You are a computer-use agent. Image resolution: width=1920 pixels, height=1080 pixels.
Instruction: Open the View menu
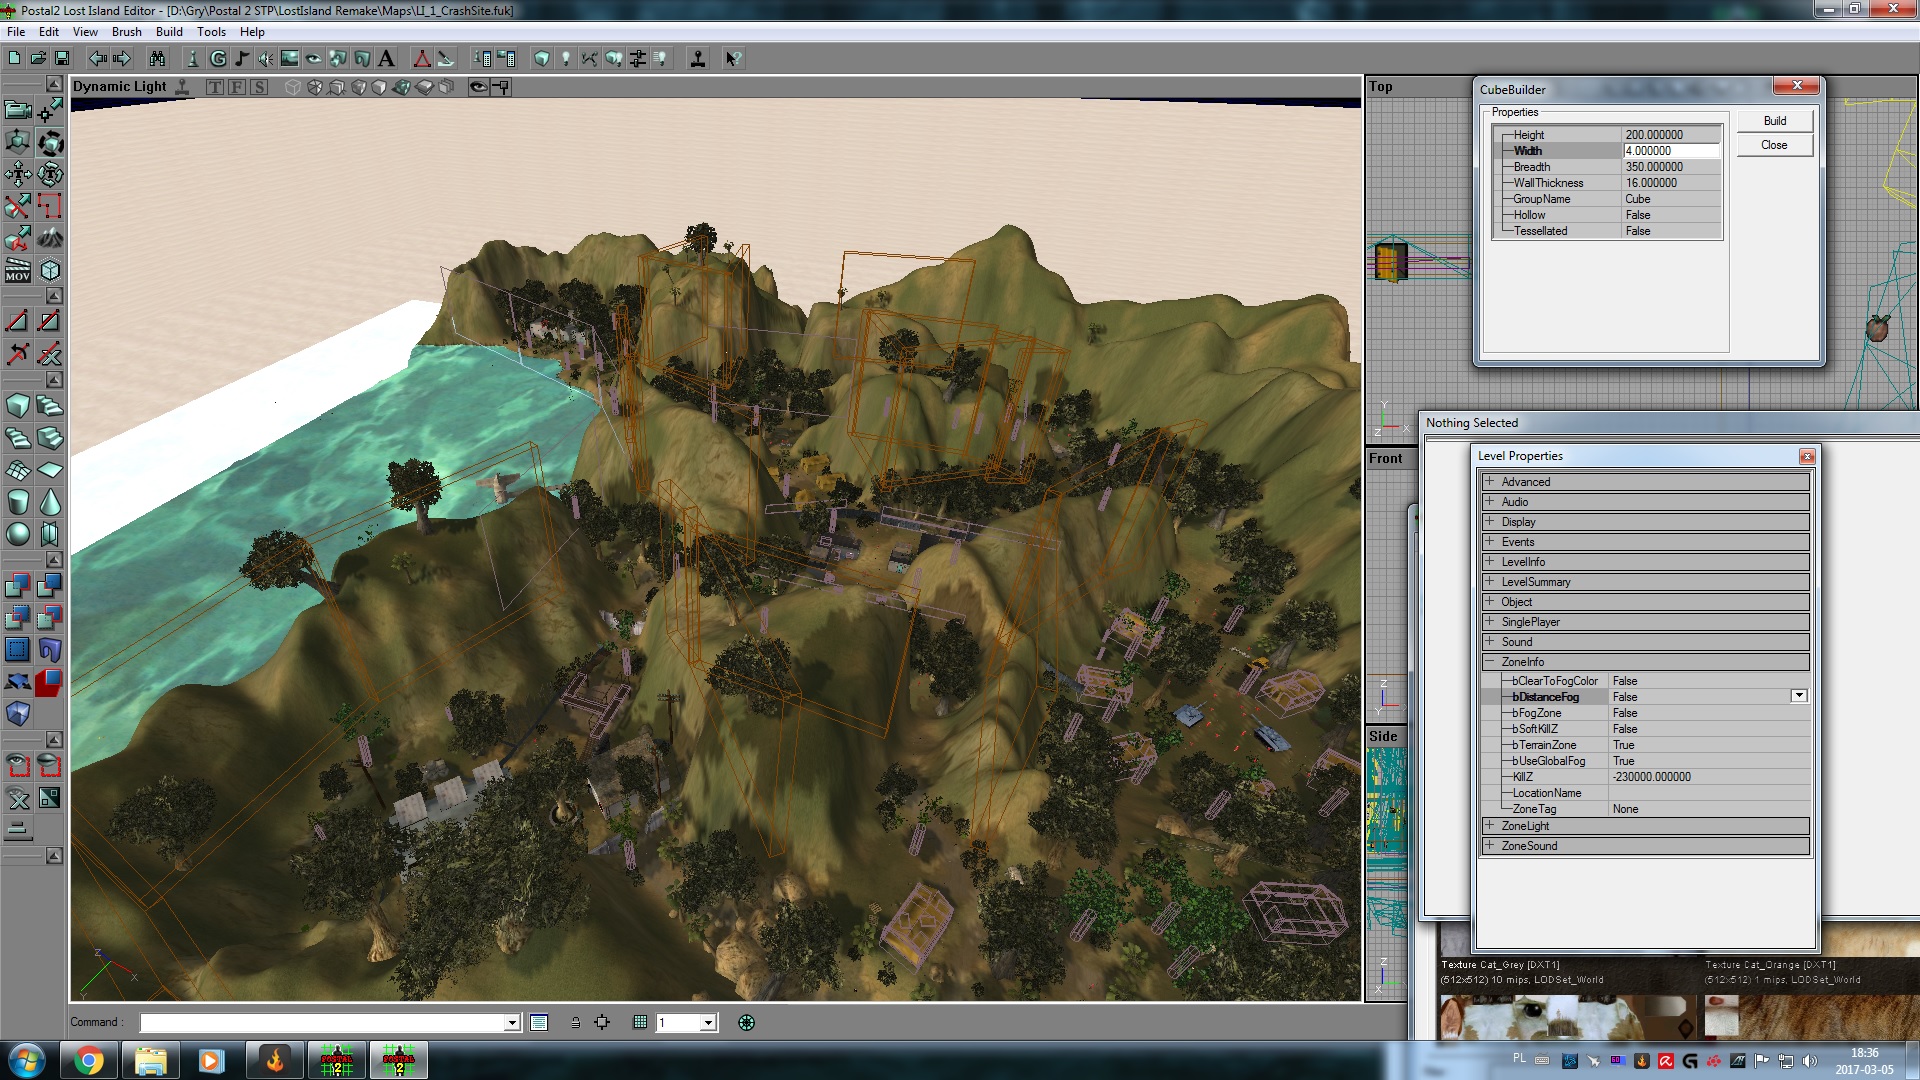[85, 32]
